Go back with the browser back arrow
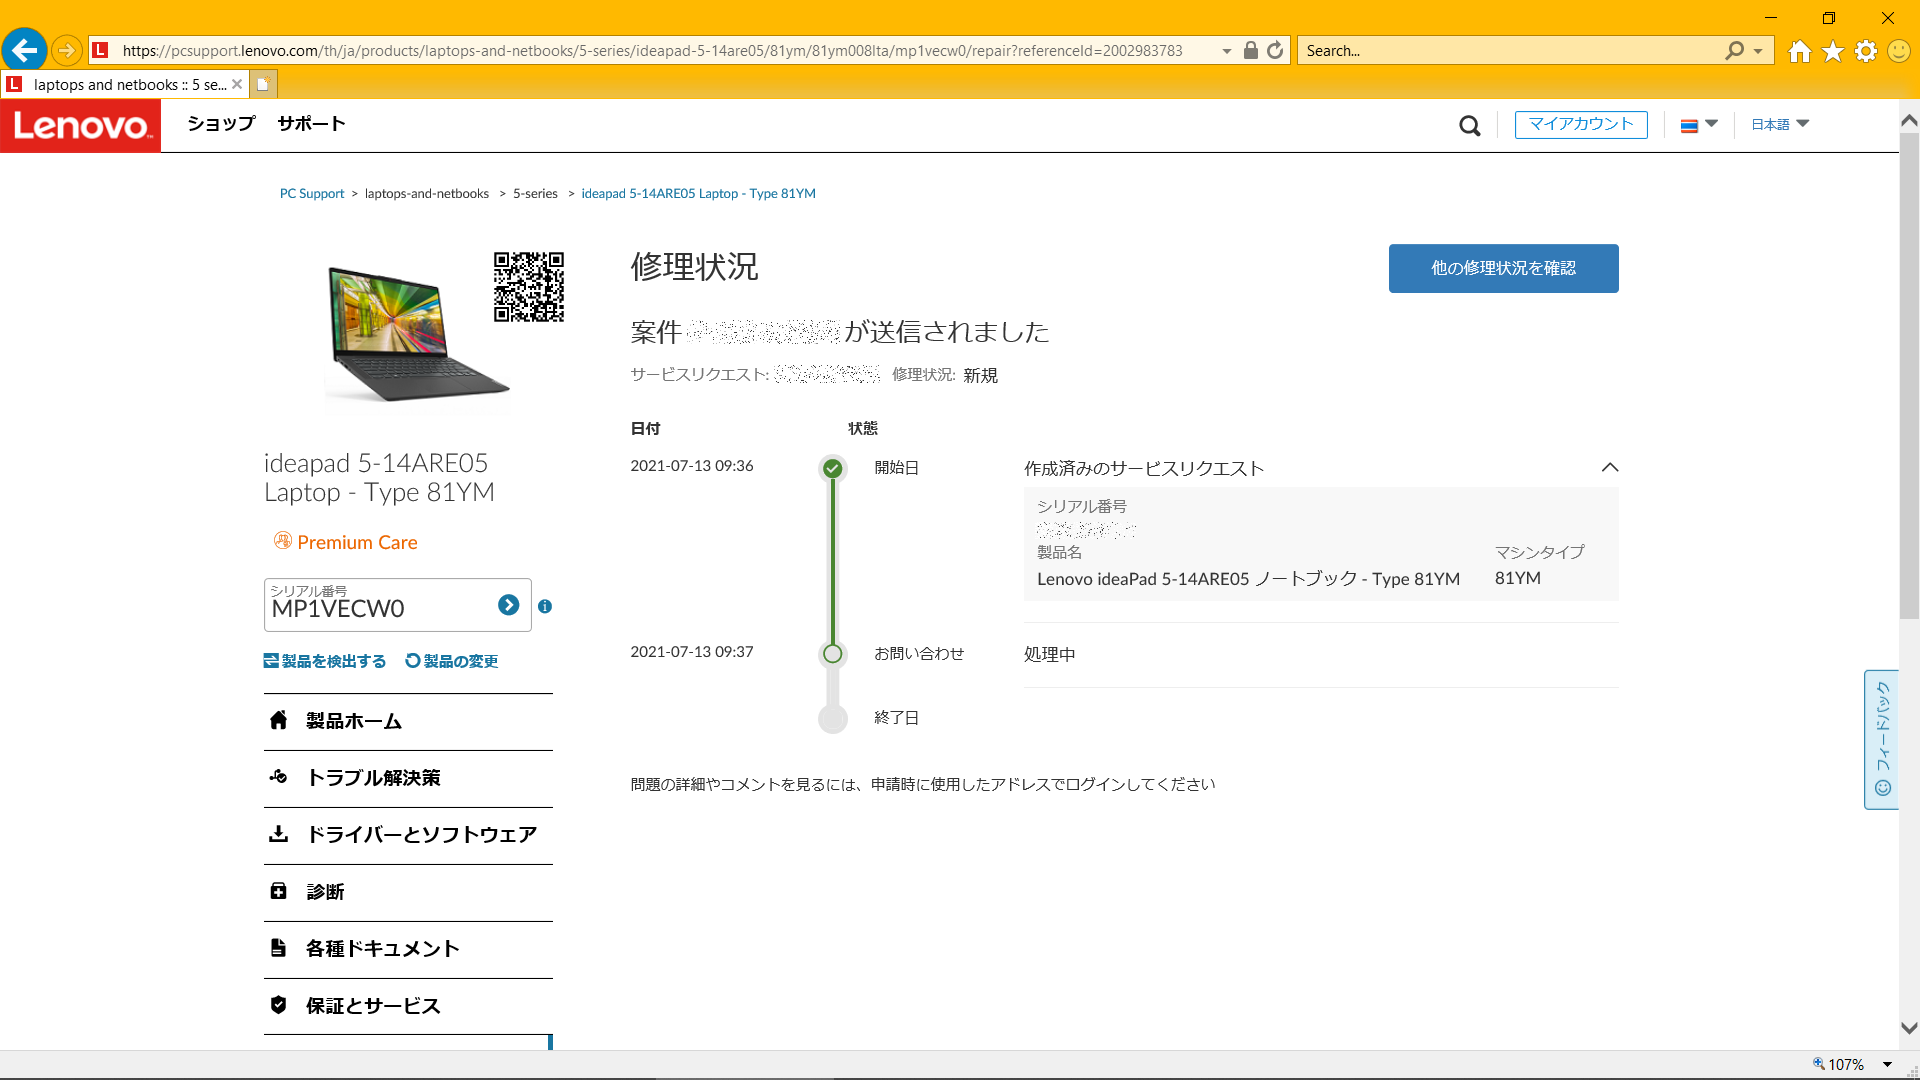The width and height of the screenshot is (1920, 1080). pyautogui.click(x=24, y=50)
